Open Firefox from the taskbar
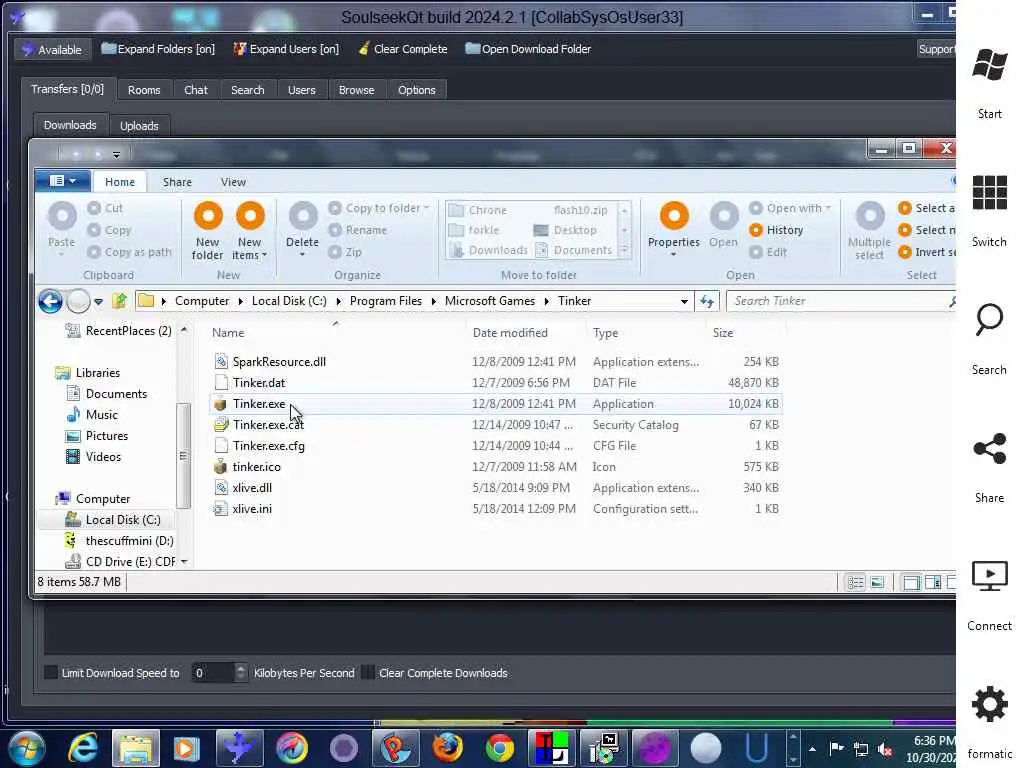Viewport: 1024px width, 768px height. pos(447,748)
